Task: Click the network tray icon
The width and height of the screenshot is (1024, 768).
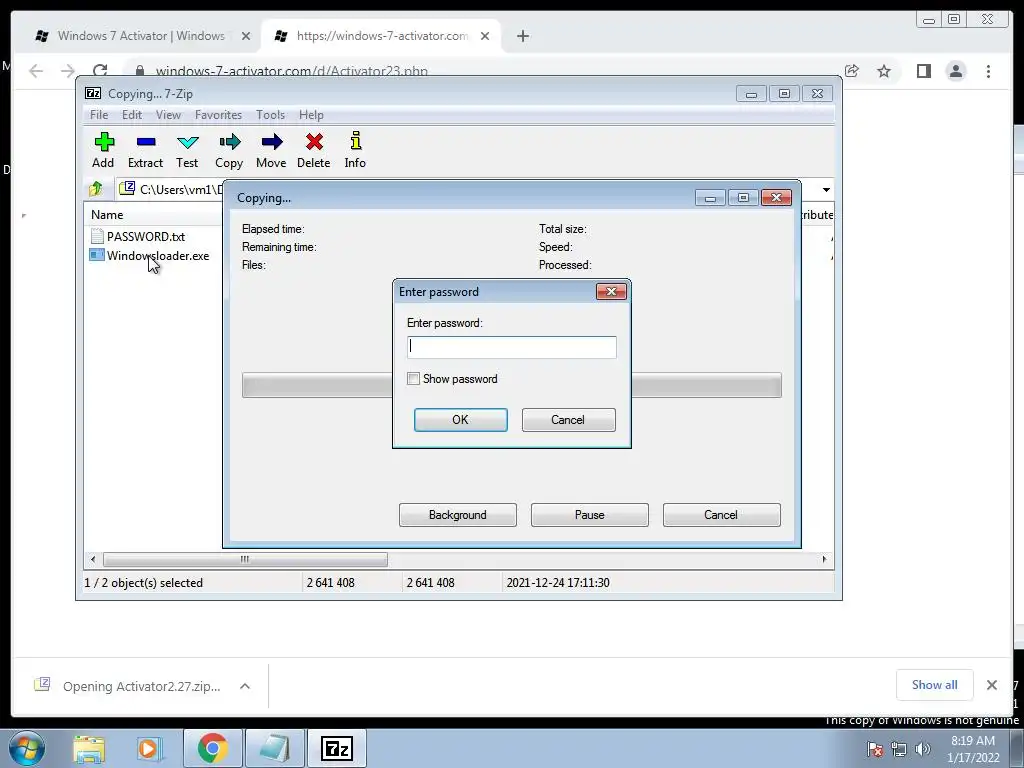Action: tap(899, 749)
